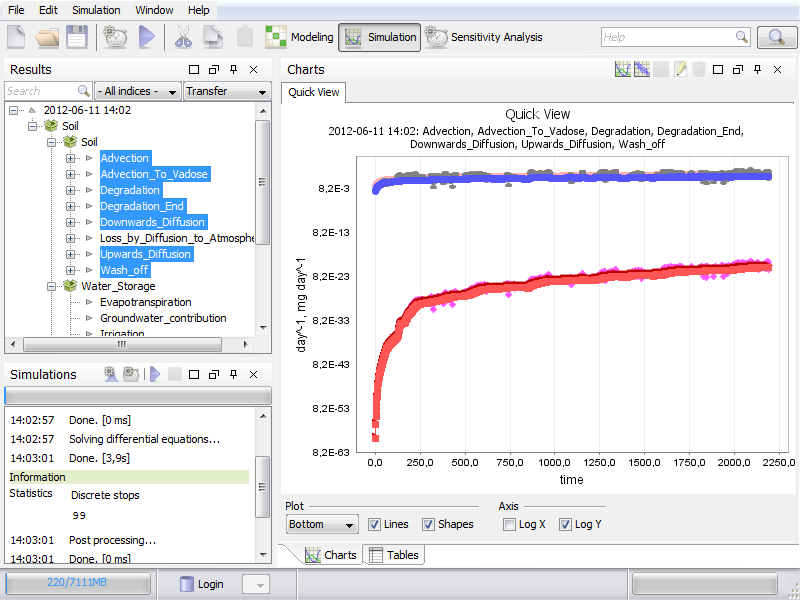This screenshot has height=600, width=800.
Task: Switch to the Tables tab
Action: (x=393, y=555)
